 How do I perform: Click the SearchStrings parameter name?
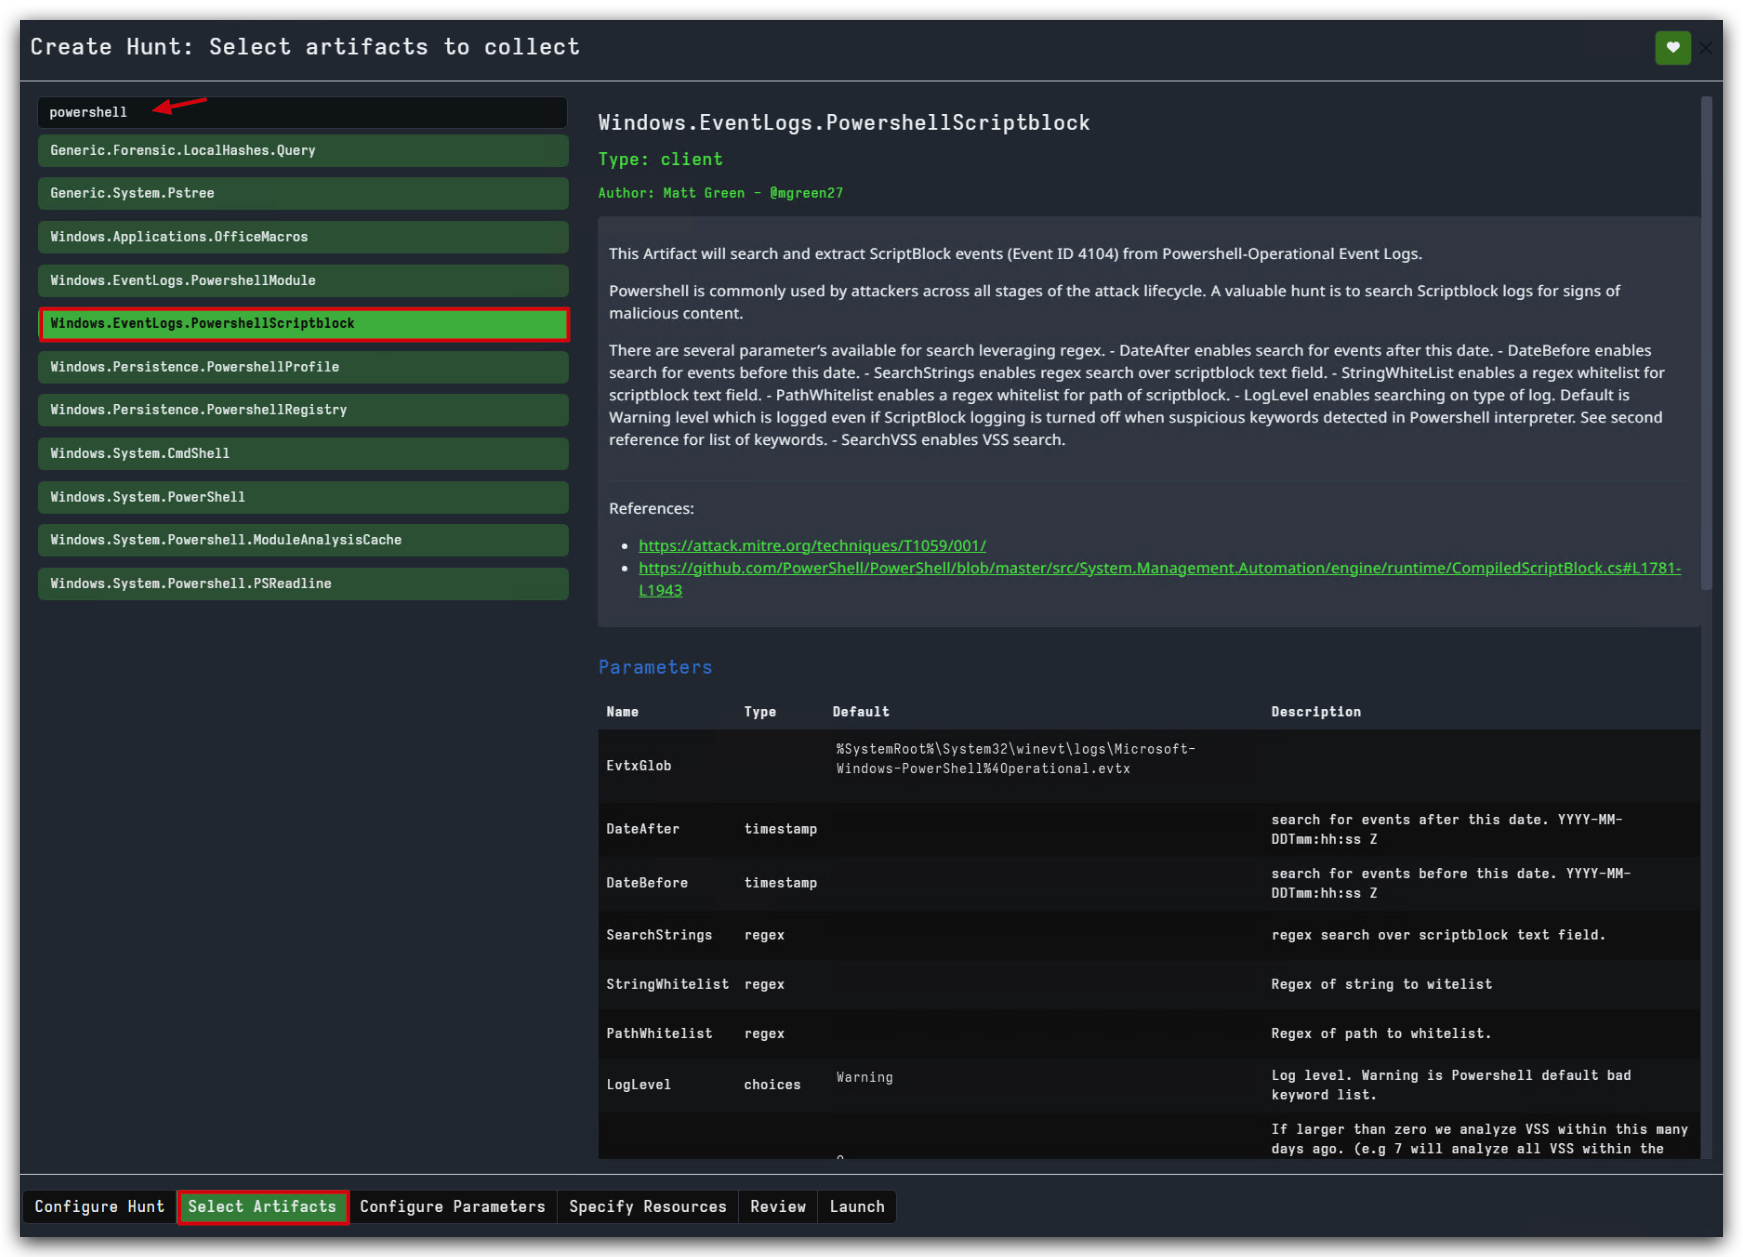659,936
